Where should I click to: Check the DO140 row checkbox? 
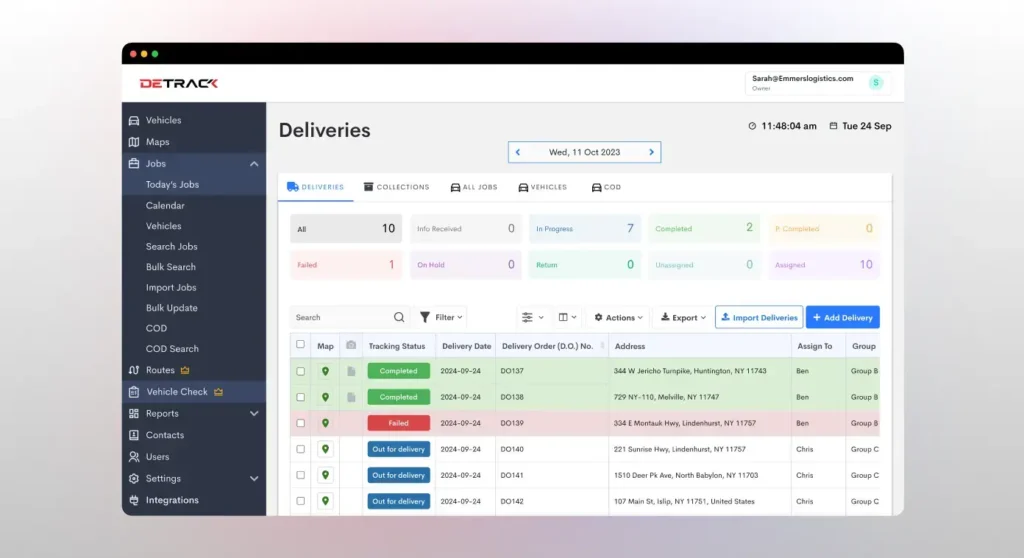point(300,450)
